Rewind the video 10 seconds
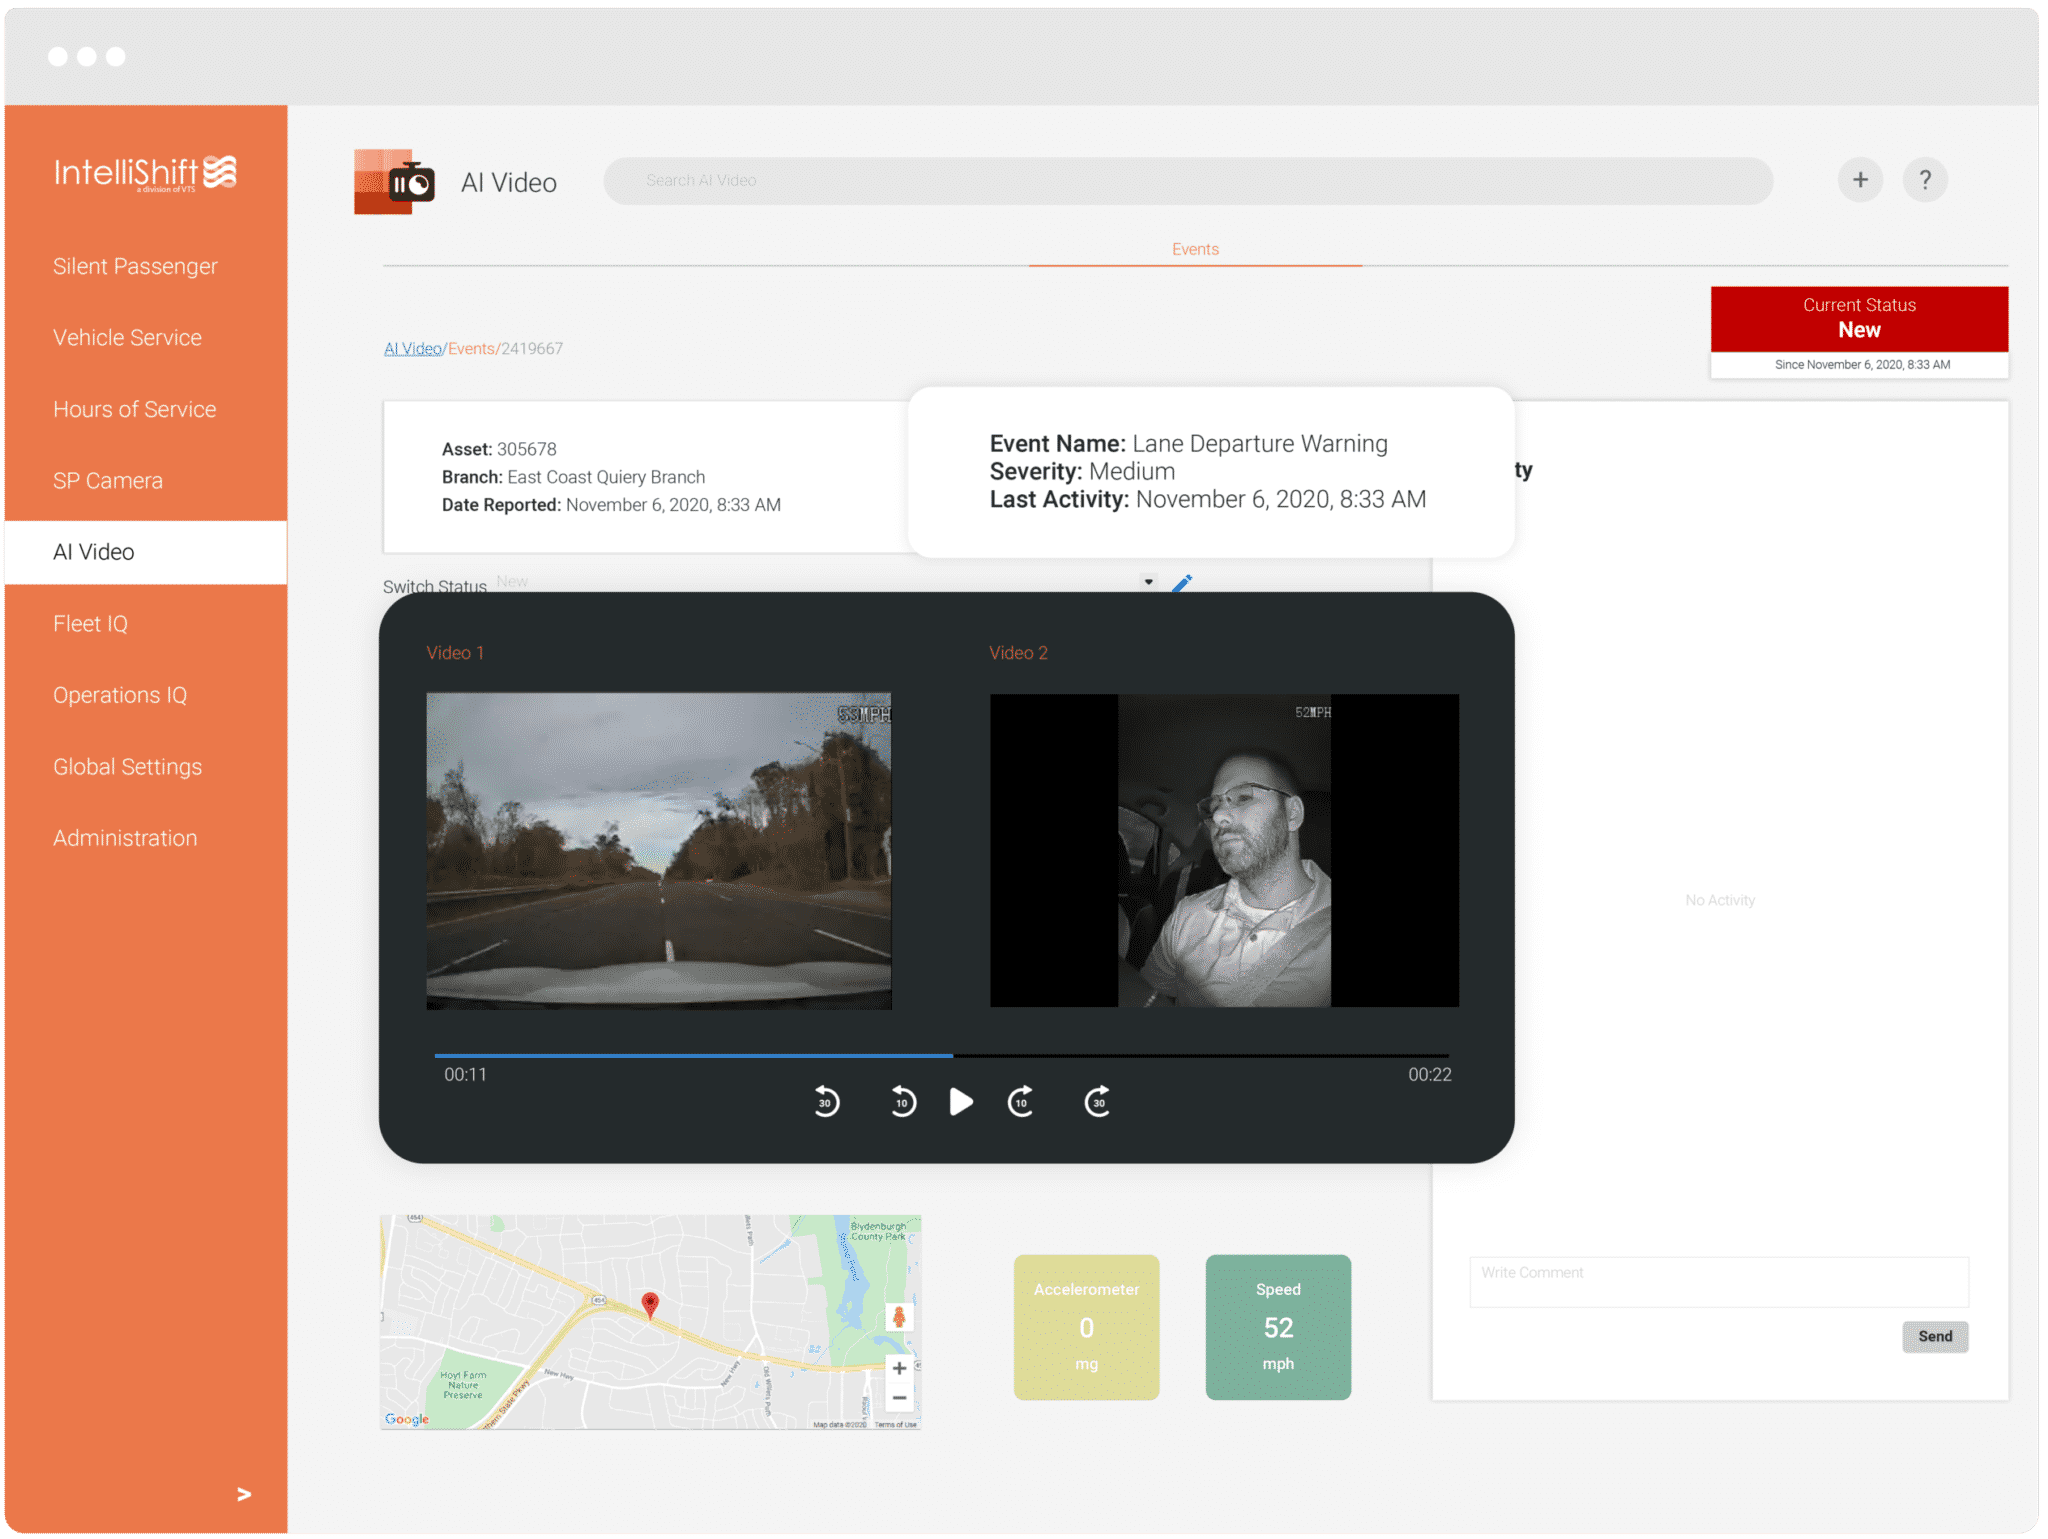The height and width of the screenshot is (1539, 2048). tap(901, 1102)
